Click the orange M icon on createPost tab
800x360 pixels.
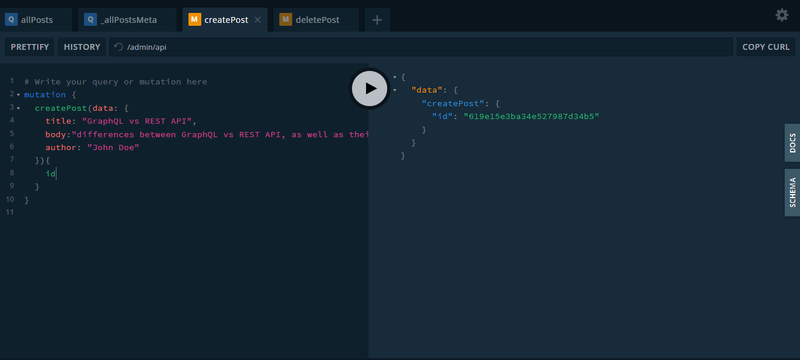(194, 20)
